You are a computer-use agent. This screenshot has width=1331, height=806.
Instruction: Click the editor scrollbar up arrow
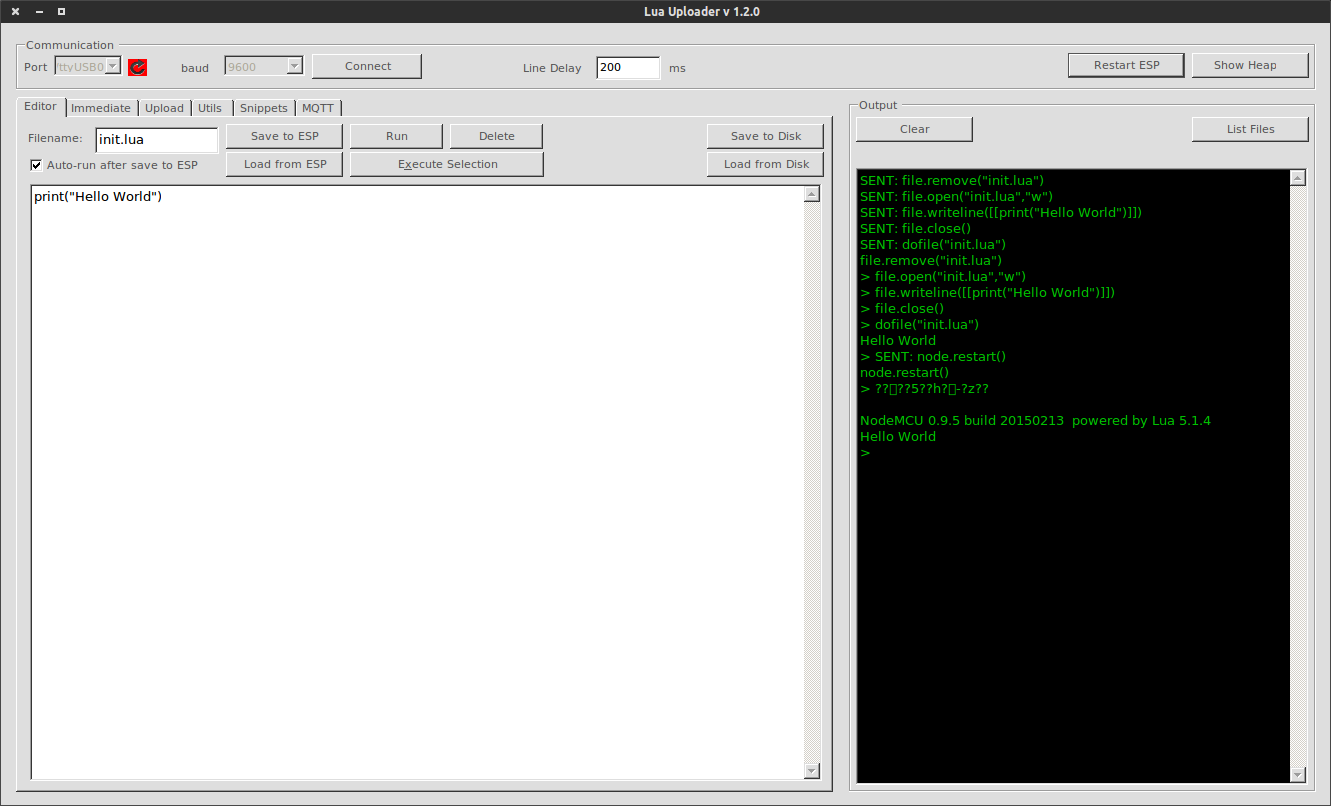point(812,194)
